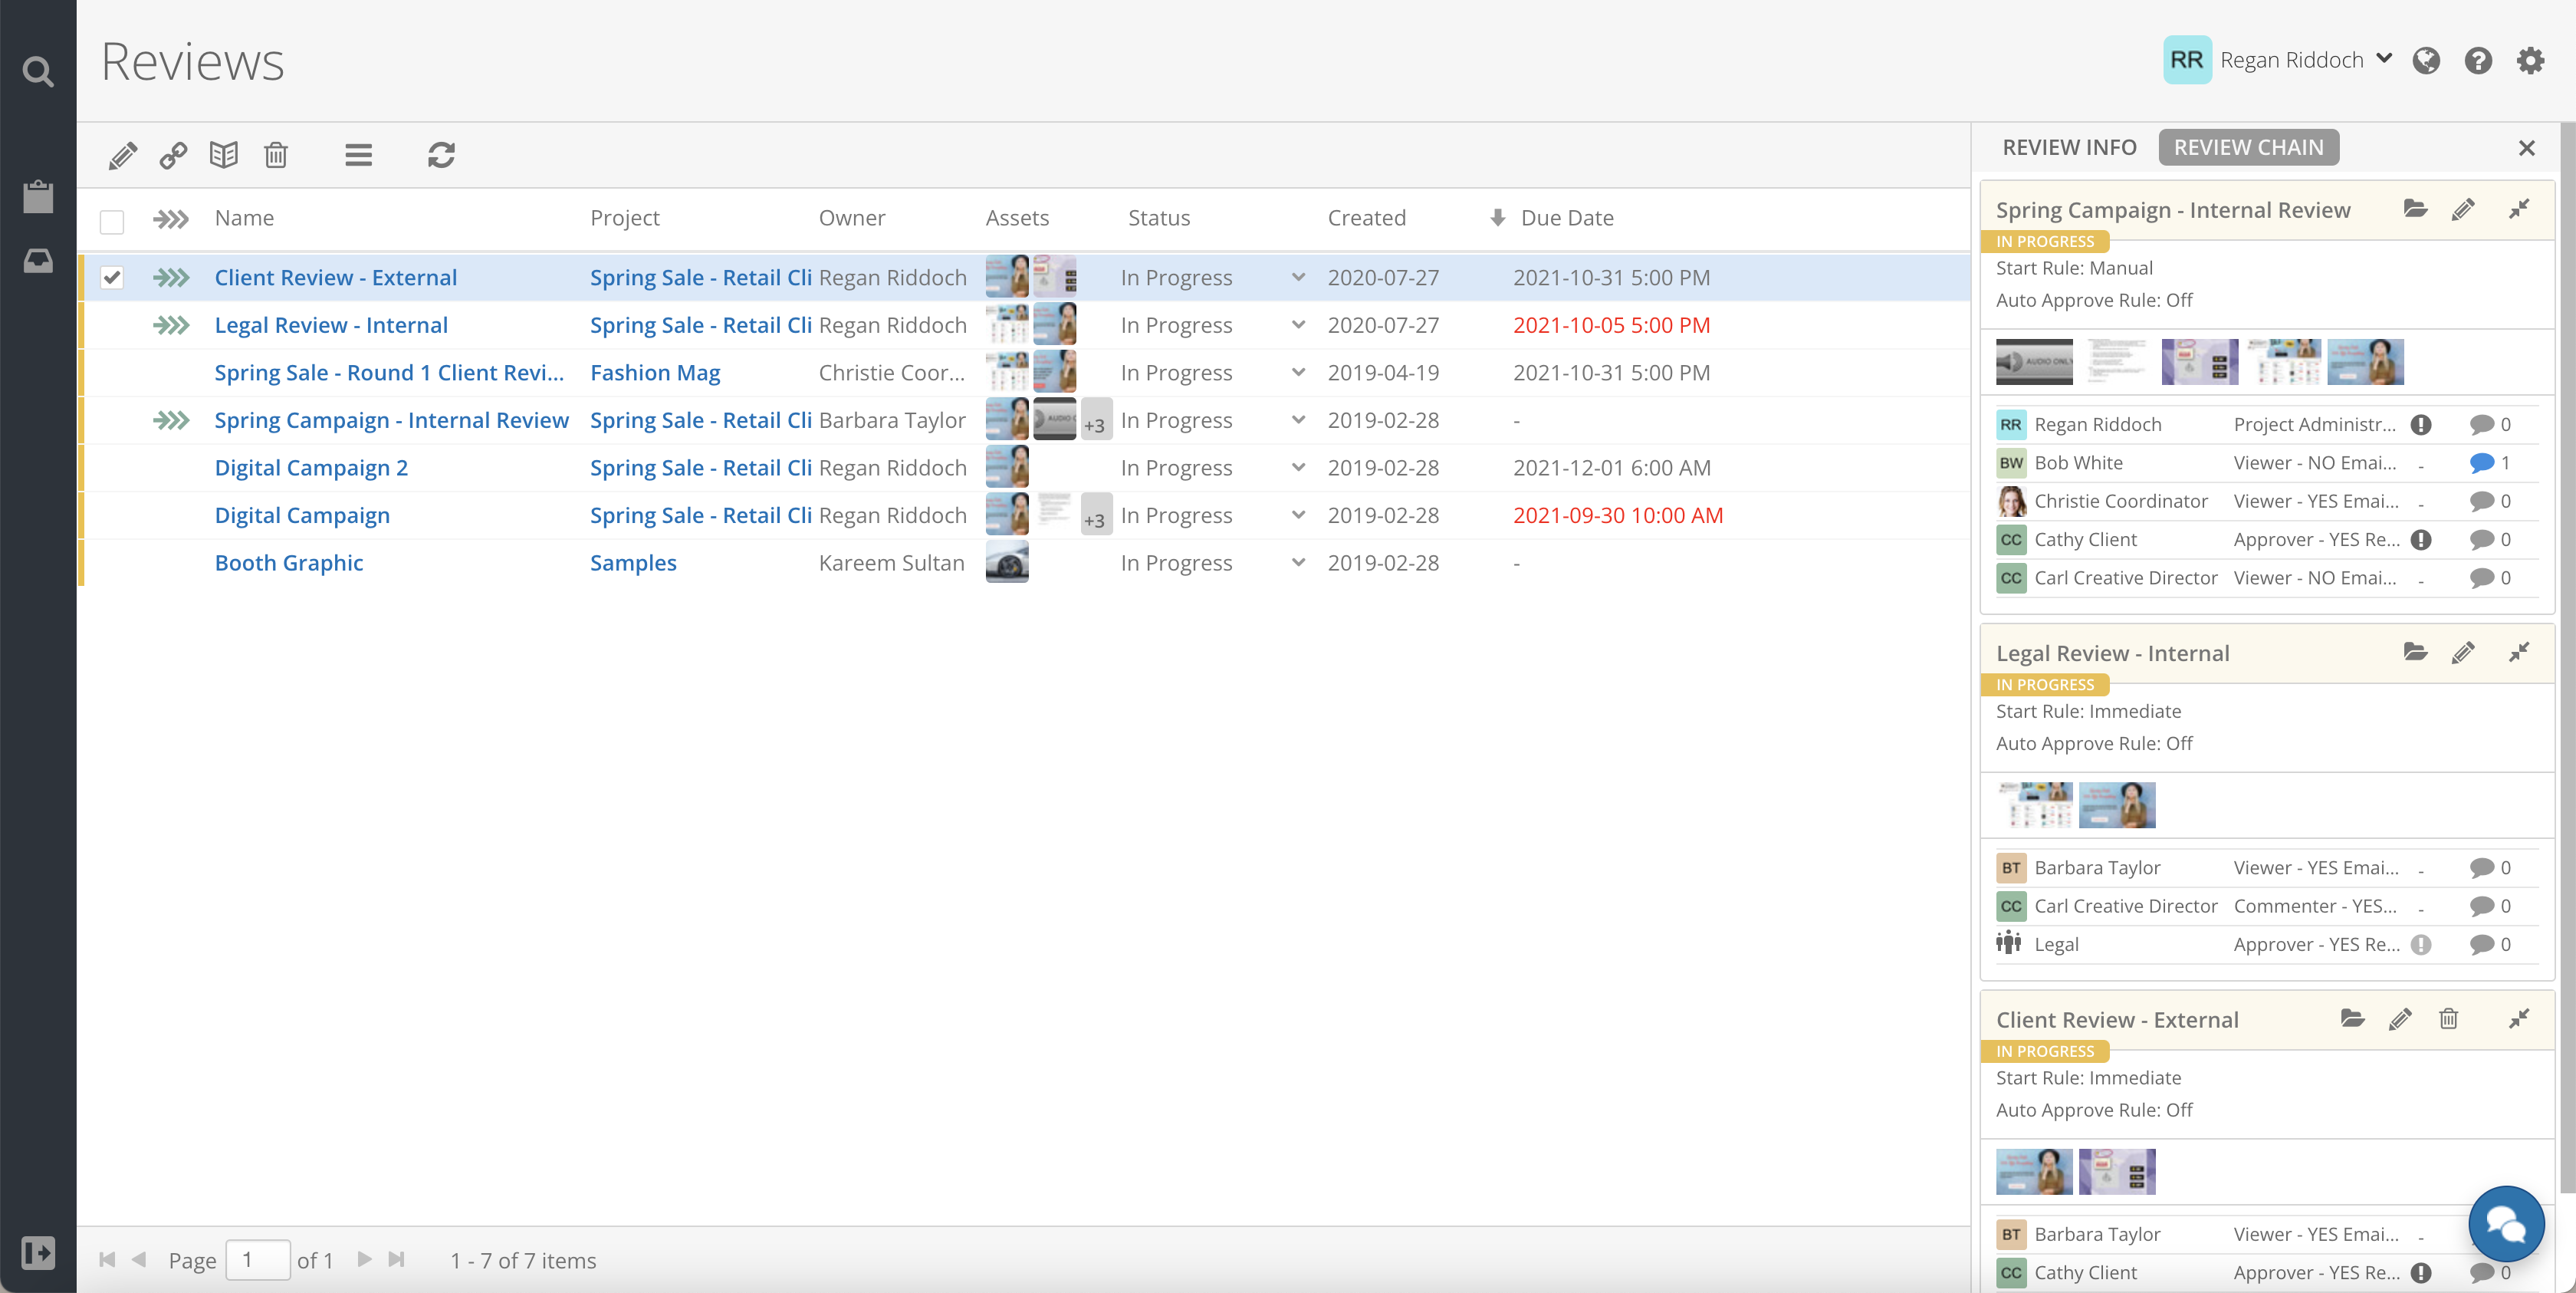
Task: Expand status dropdown for Legal Review - Internal
Action: pos(1298,325)
